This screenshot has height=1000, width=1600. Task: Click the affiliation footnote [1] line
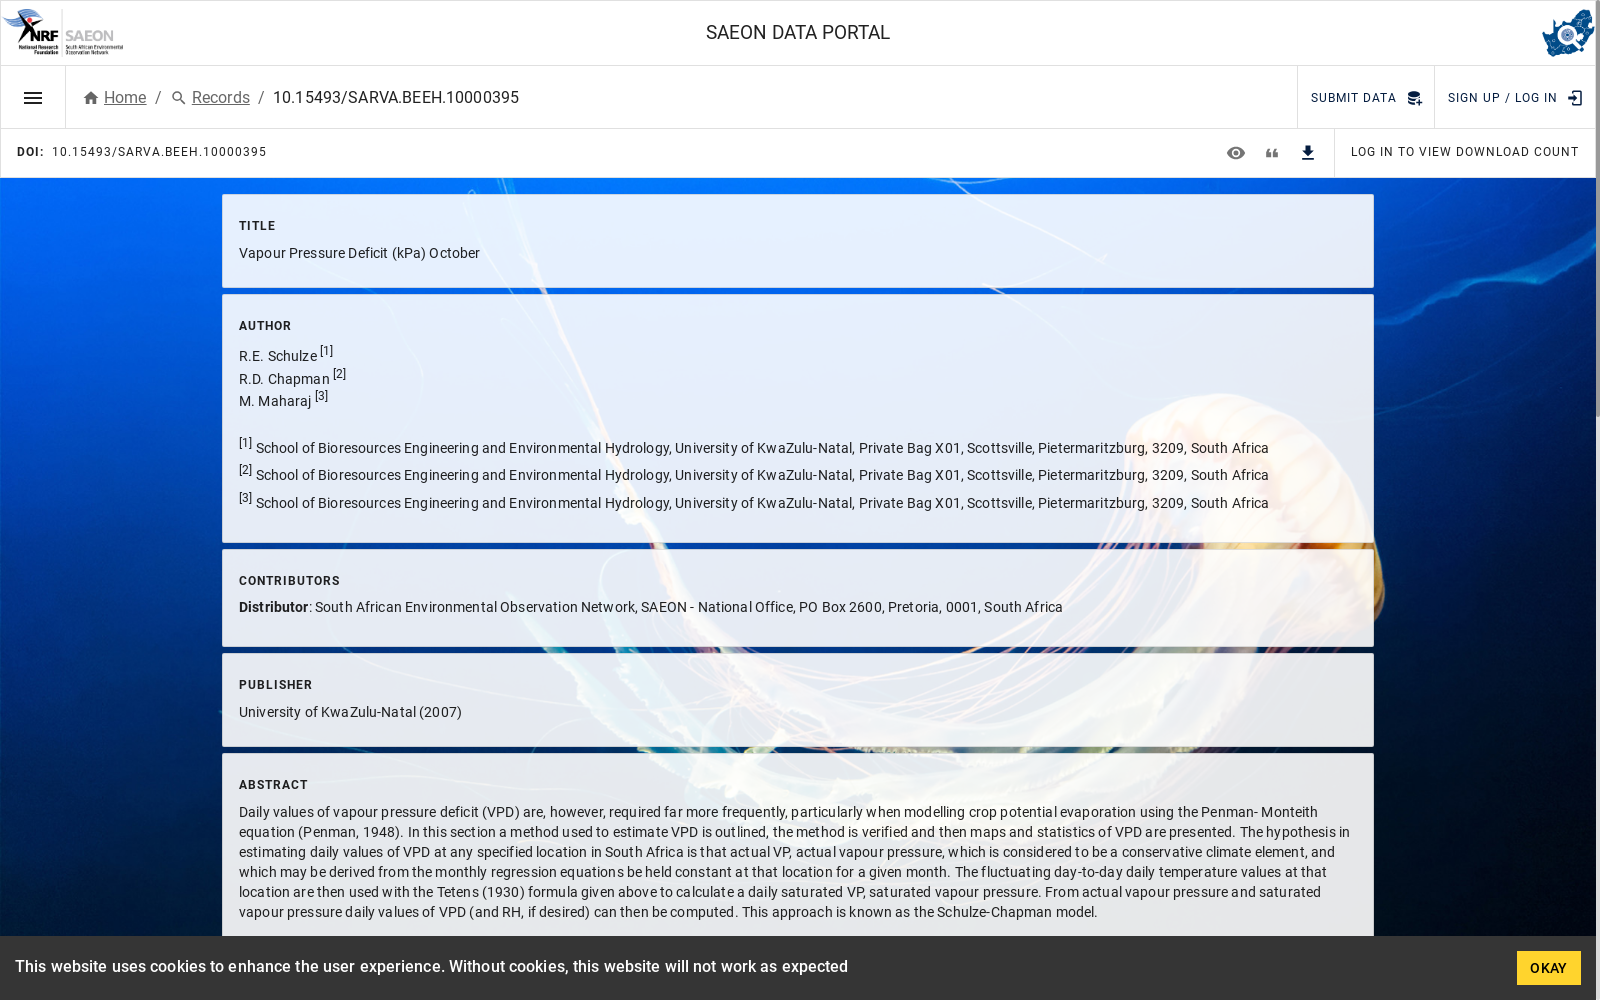[754, 446]
